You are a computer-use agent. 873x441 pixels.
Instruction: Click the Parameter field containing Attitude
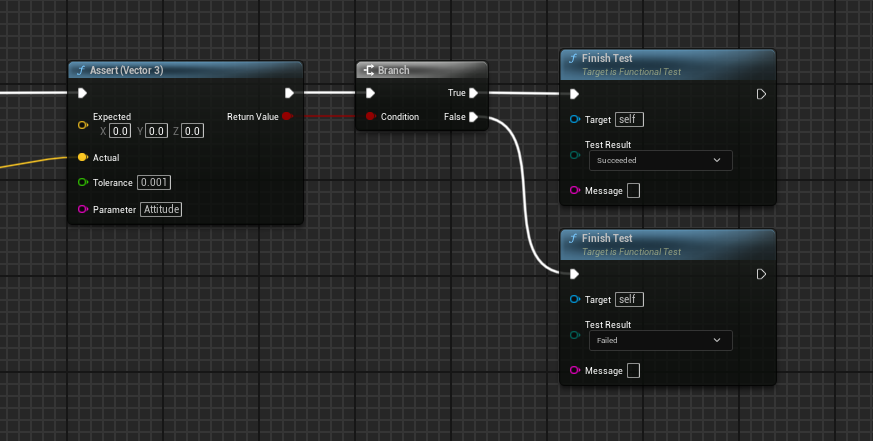pyautogui.click(x=161, y=209)
